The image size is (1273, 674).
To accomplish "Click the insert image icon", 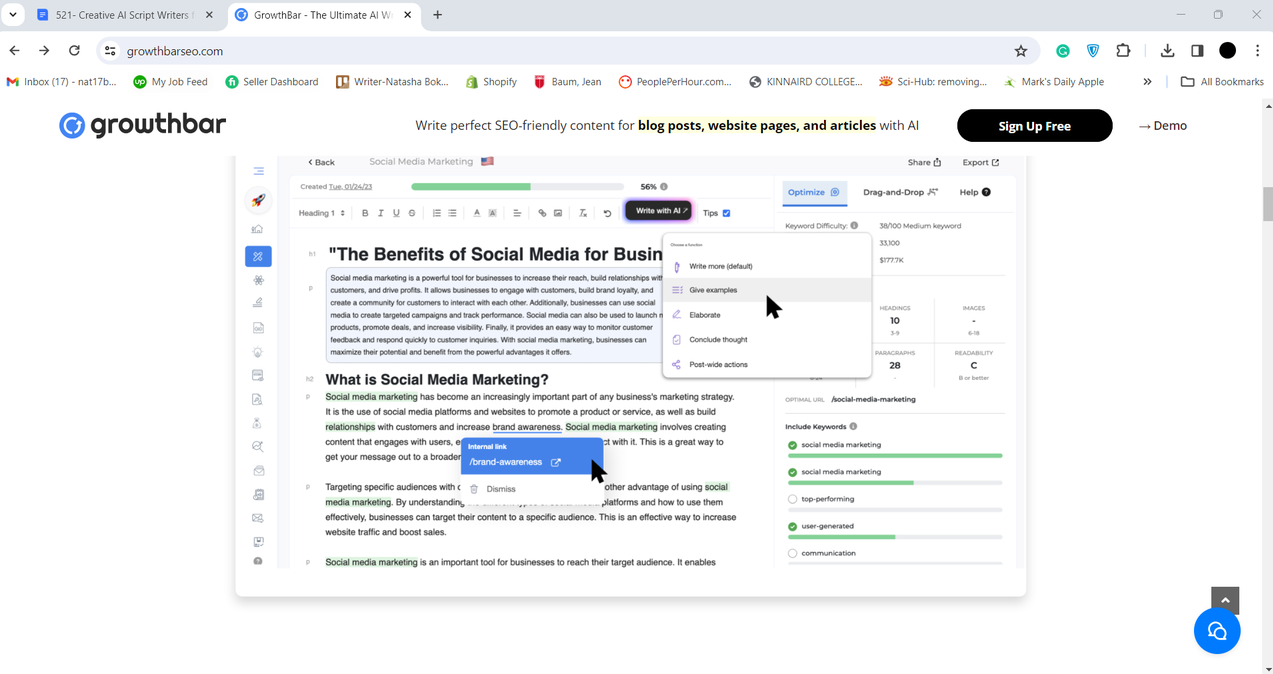I will (x=558, y=213).
